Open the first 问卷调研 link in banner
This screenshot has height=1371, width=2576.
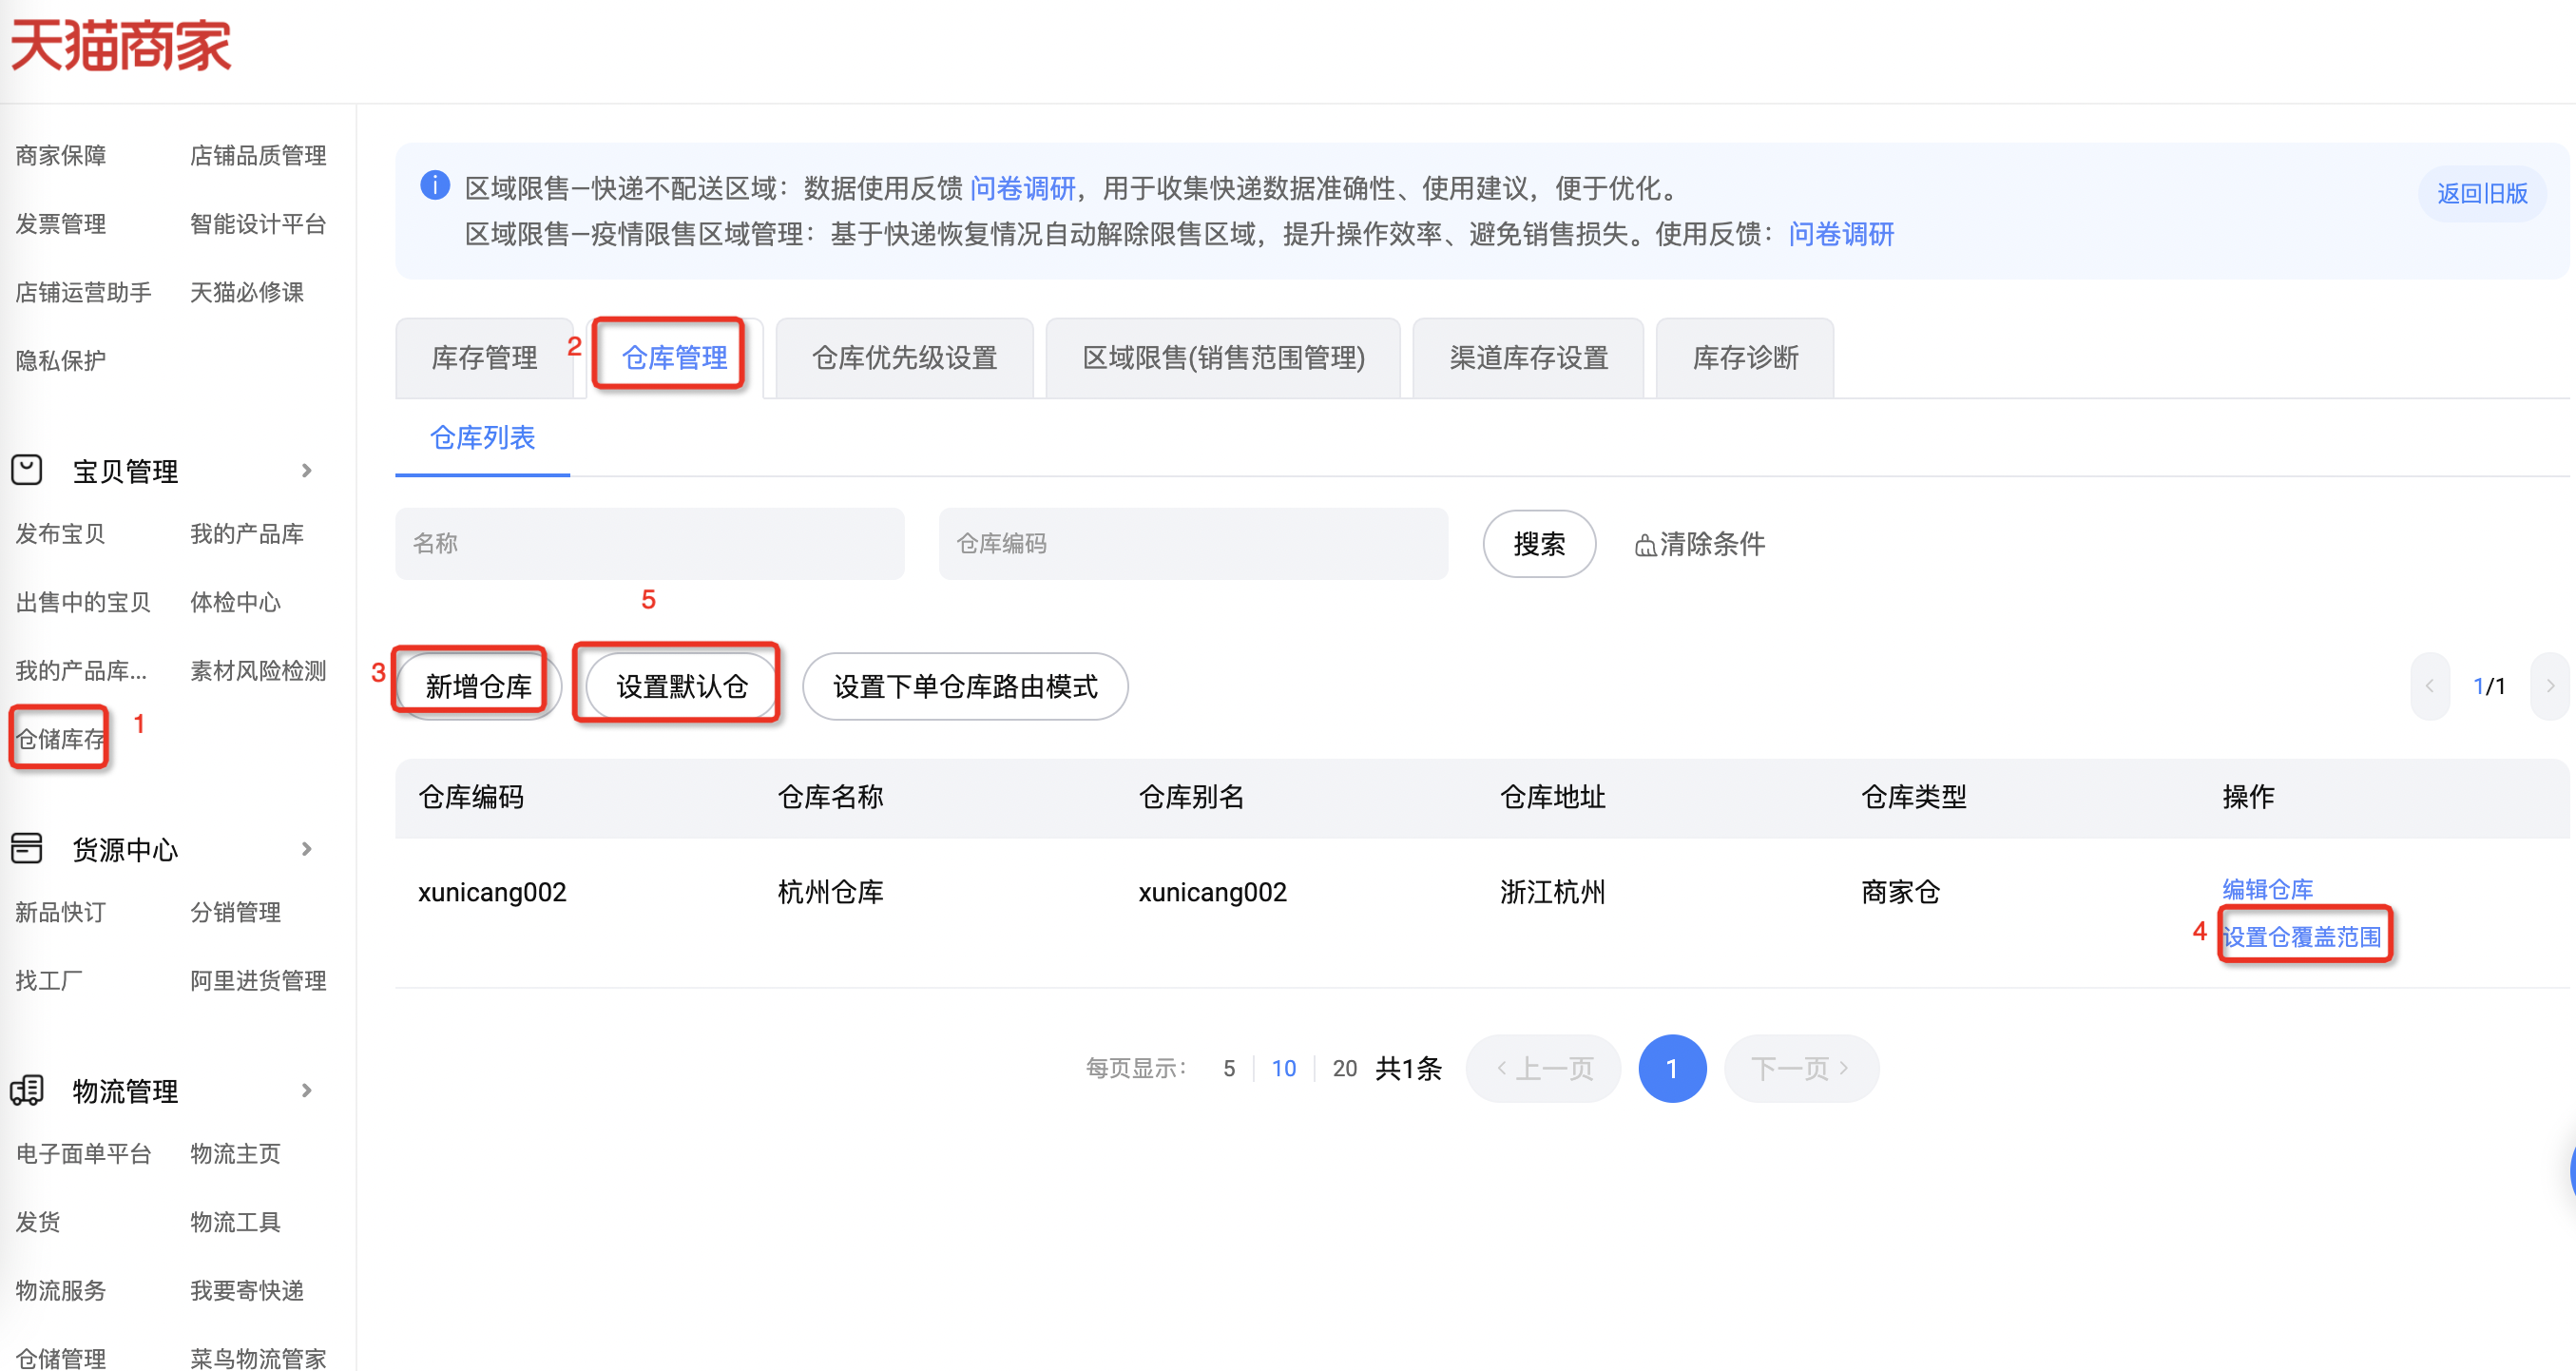[x=1022, y=188]
